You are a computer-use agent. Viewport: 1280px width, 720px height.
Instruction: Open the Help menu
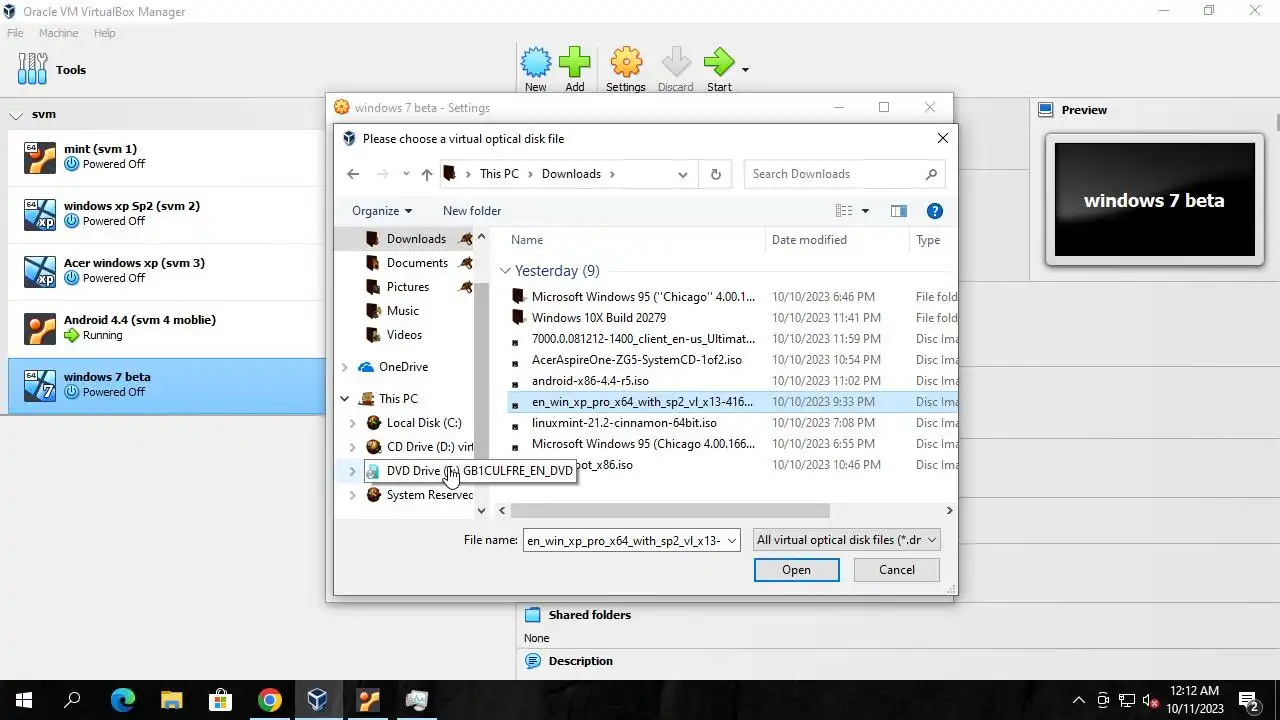(x=105, y=33)
